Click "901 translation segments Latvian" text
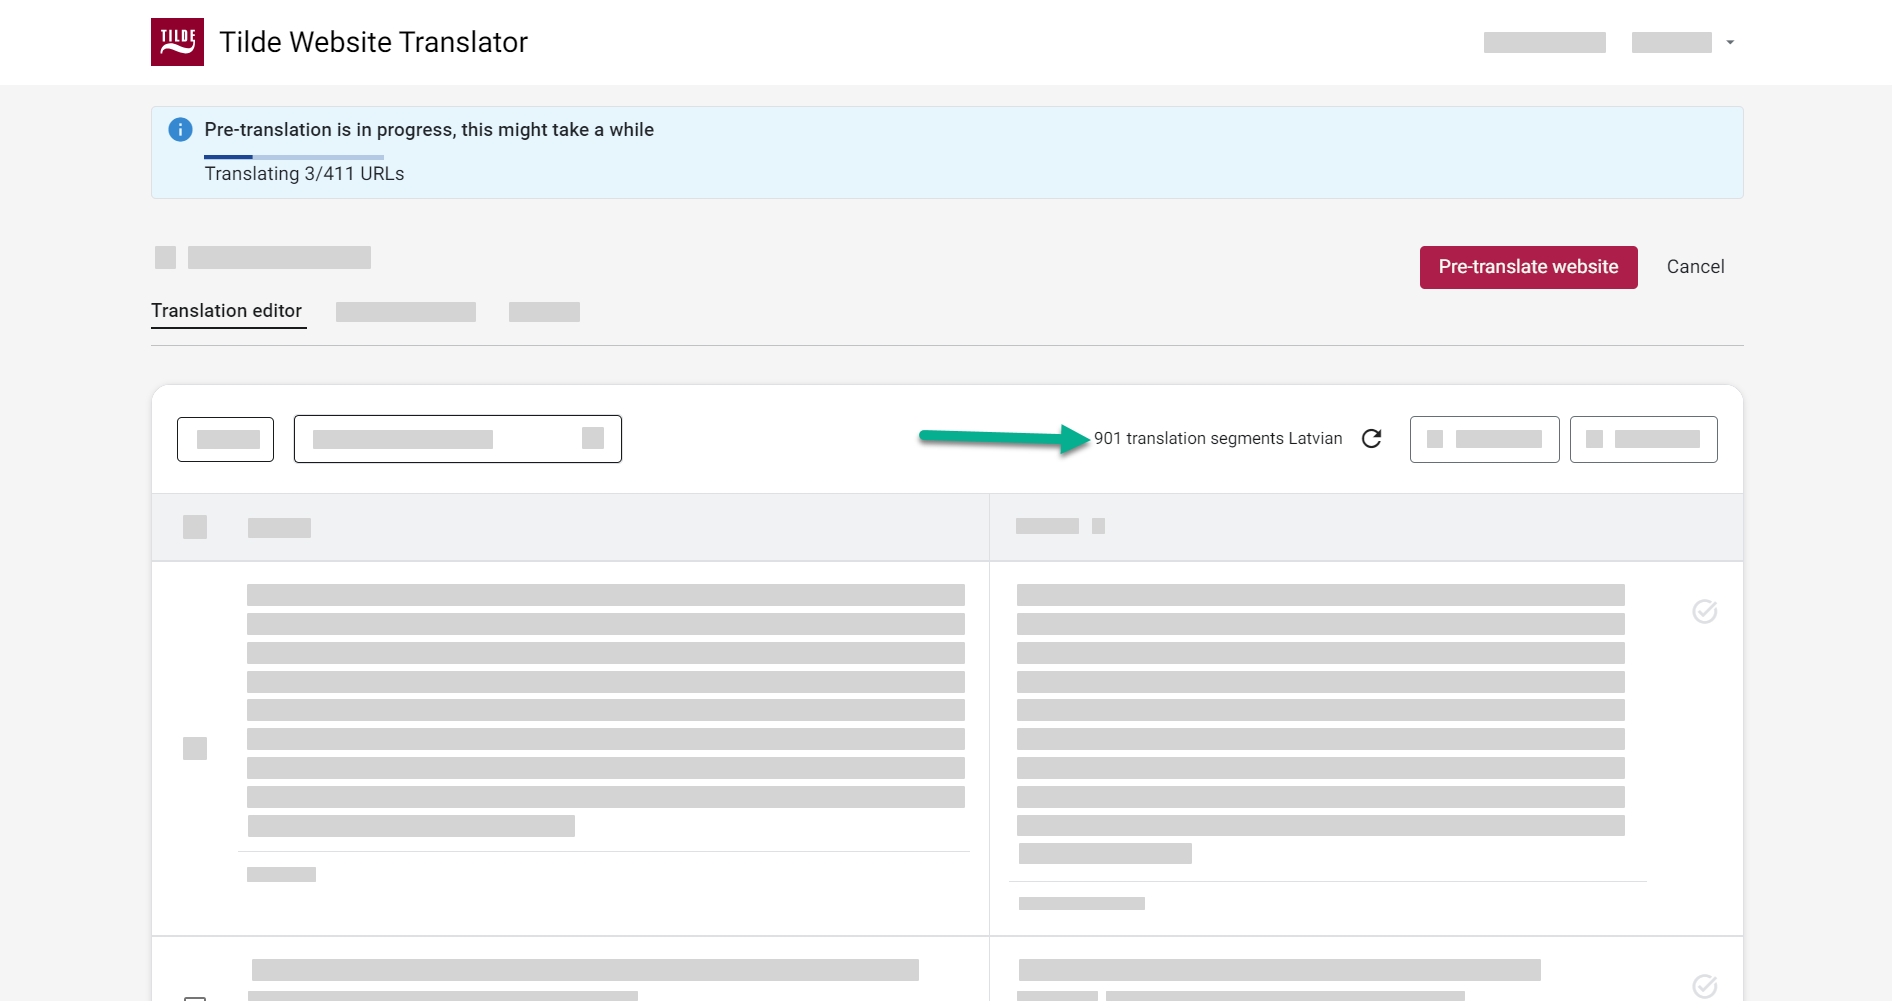The height and width of the screenshot is (1001, 1892). coord(1218,439)
